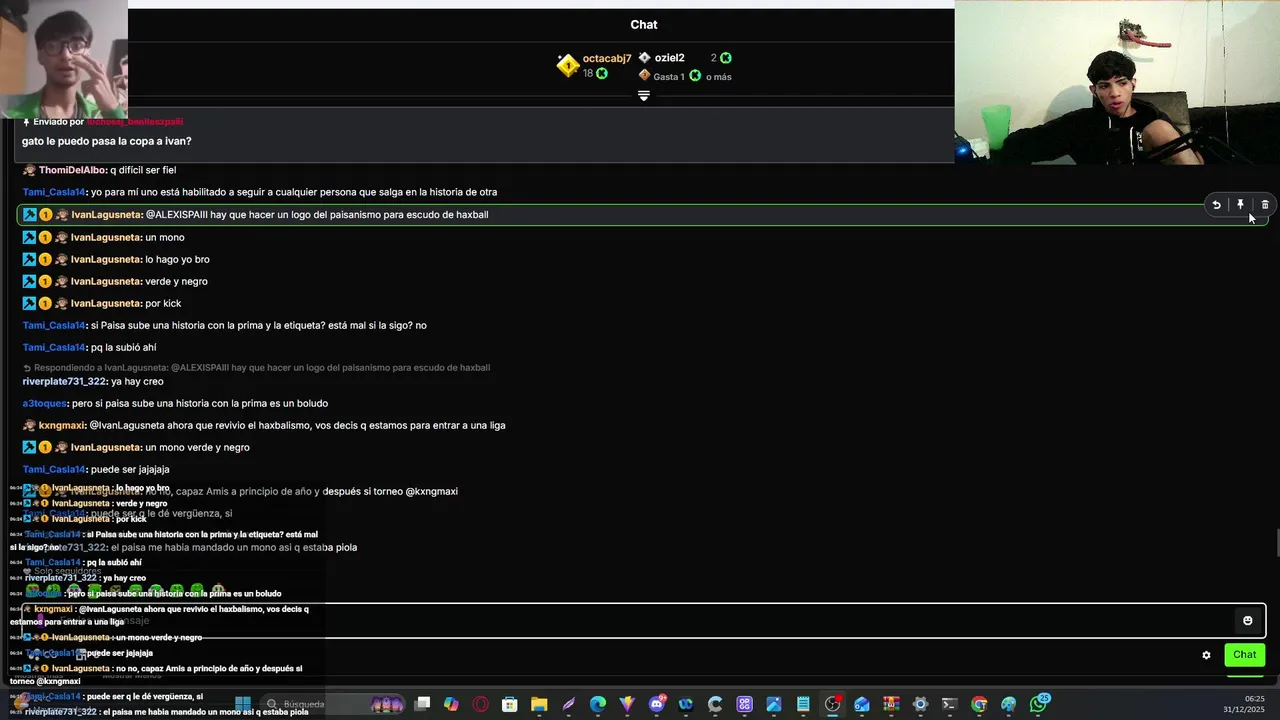
Task: Open Windows Start menu
Action: click(x=242, y=704)
